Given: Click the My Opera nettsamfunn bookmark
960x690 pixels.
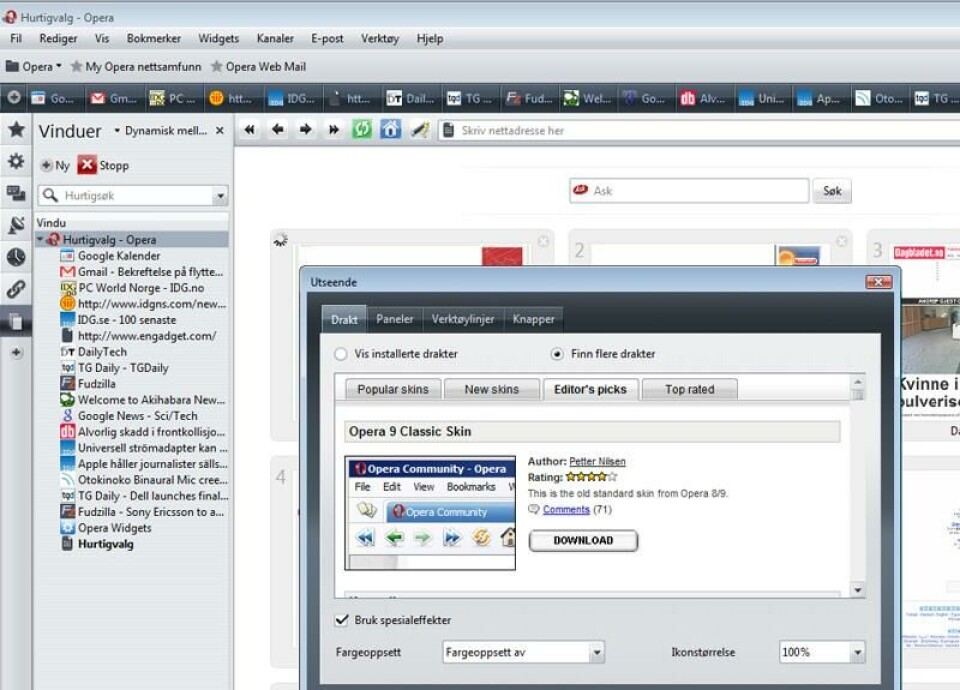Looking at the screenshot, I should (x=136, y=67).
